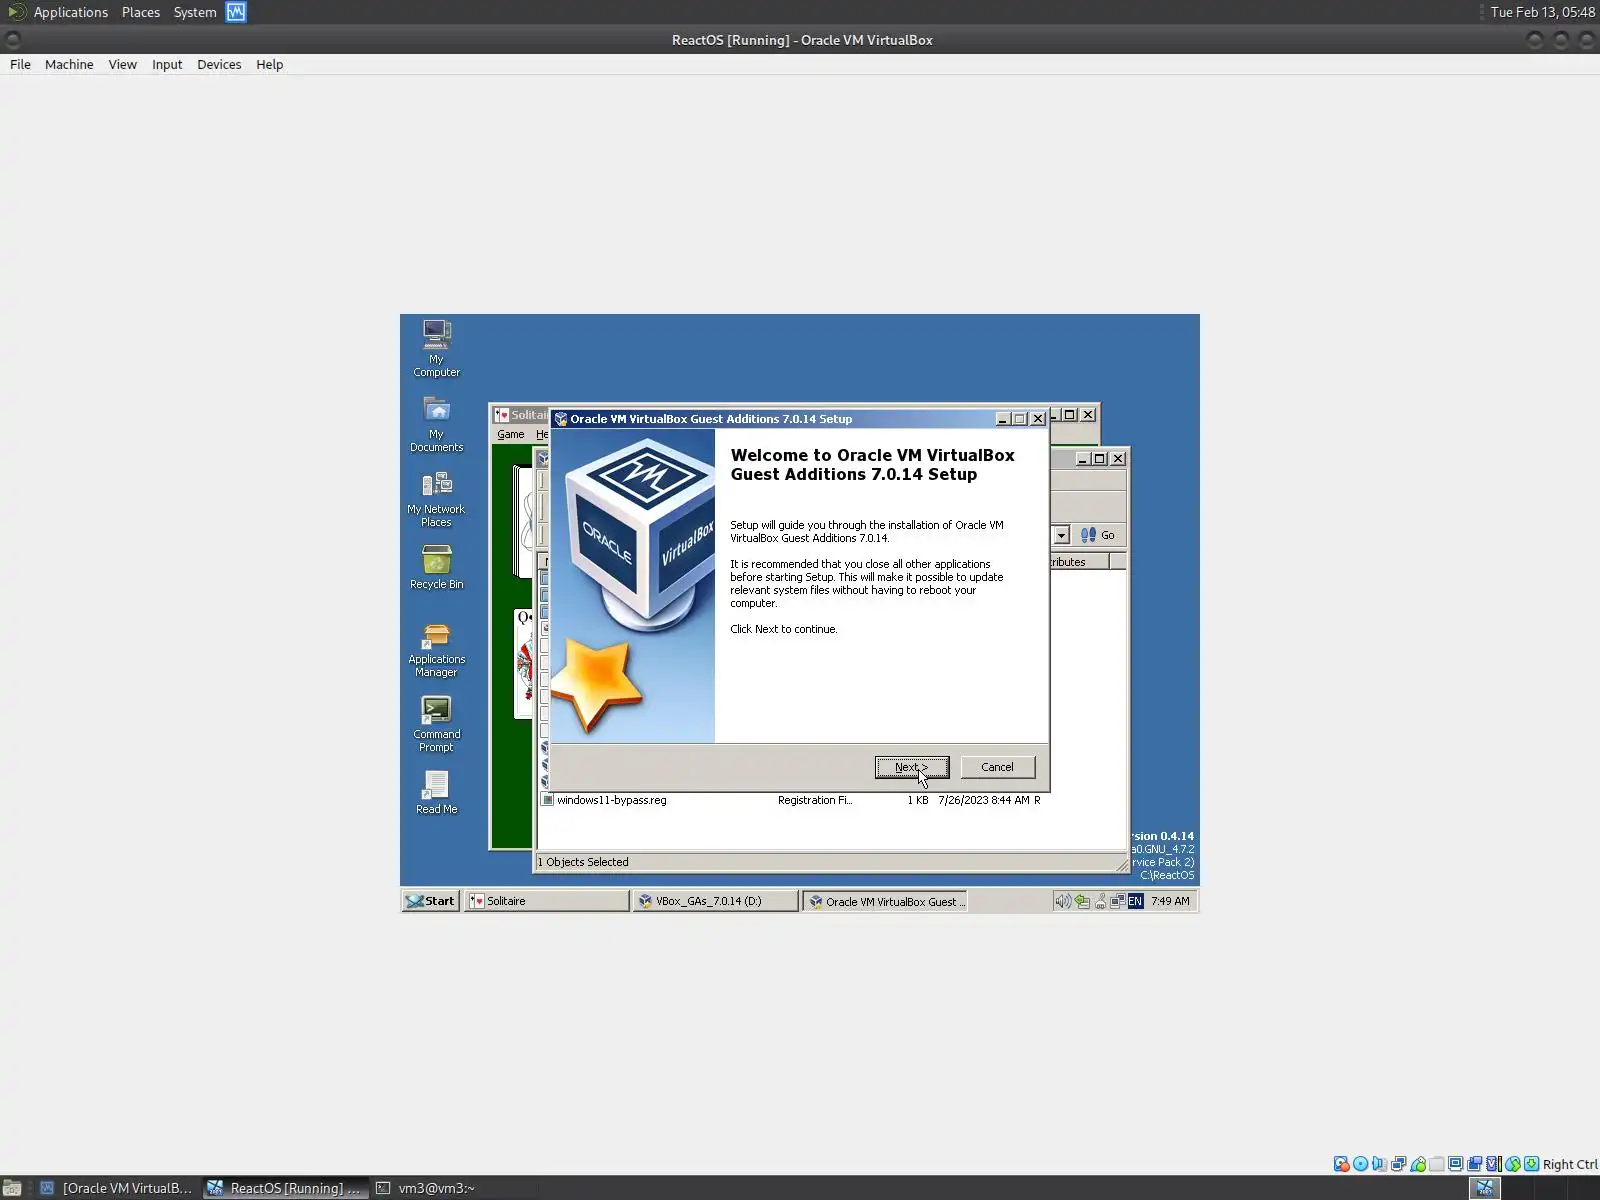1600x1200 pixels.
Task: Open the Input menu
Action: (167, 64)
